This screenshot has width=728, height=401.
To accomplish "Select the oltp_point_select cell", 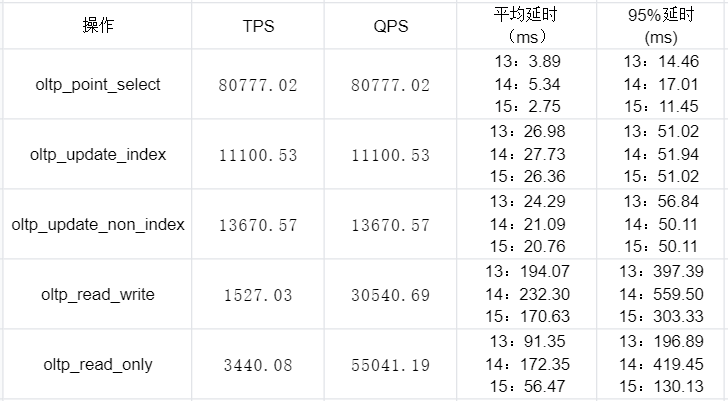I will click(x=98, y=84).
